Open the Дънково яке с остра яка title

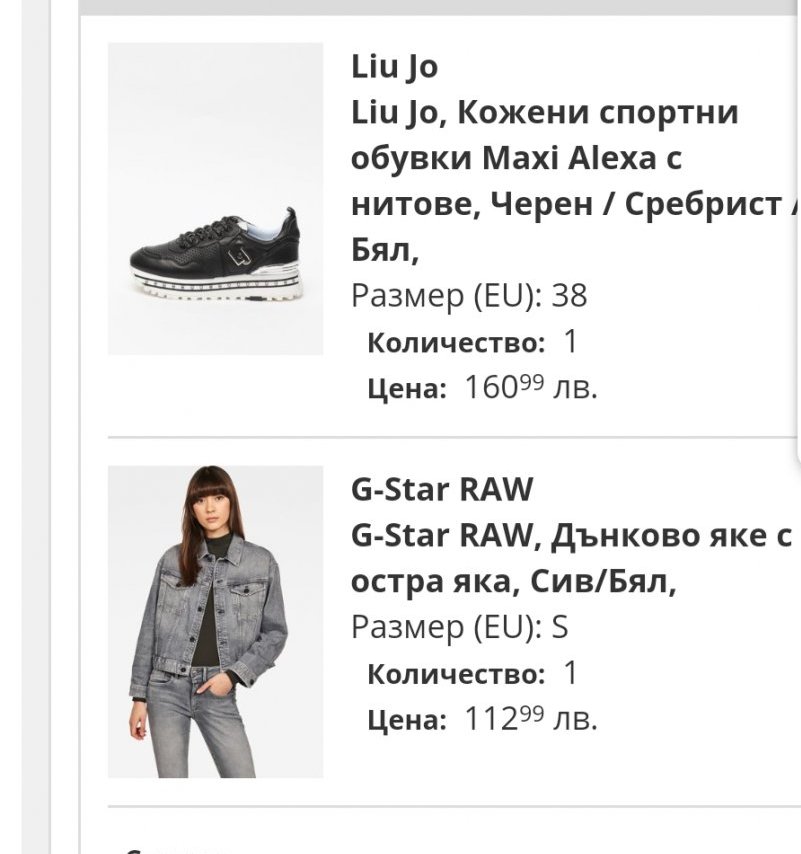click(571, 558)
